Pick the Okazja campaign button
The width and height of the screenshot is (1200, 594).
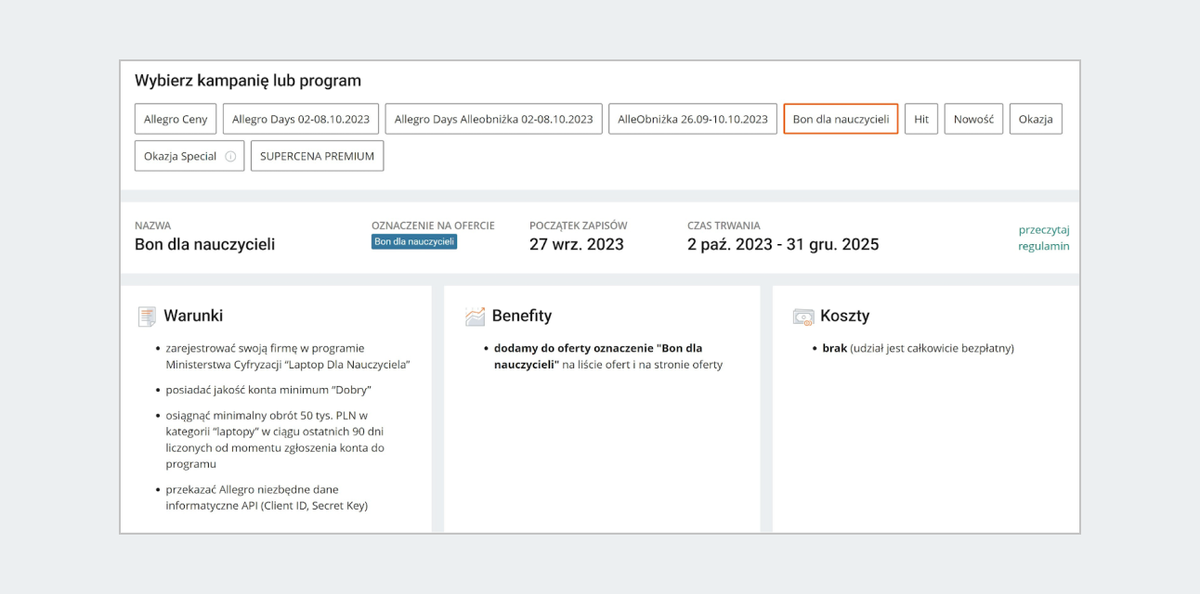[x=1036, y=119]
